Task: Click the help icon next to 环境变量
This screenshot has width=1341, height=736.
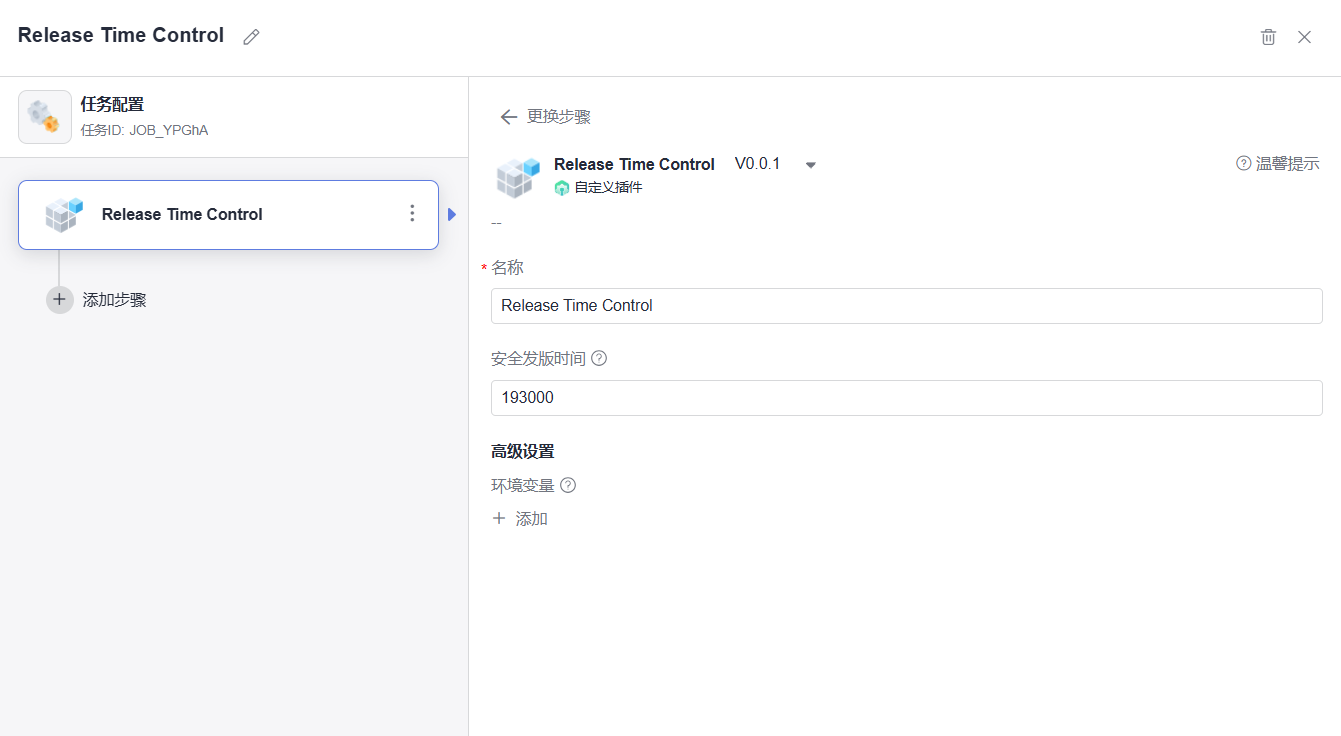Action: (x=568, y=485)
